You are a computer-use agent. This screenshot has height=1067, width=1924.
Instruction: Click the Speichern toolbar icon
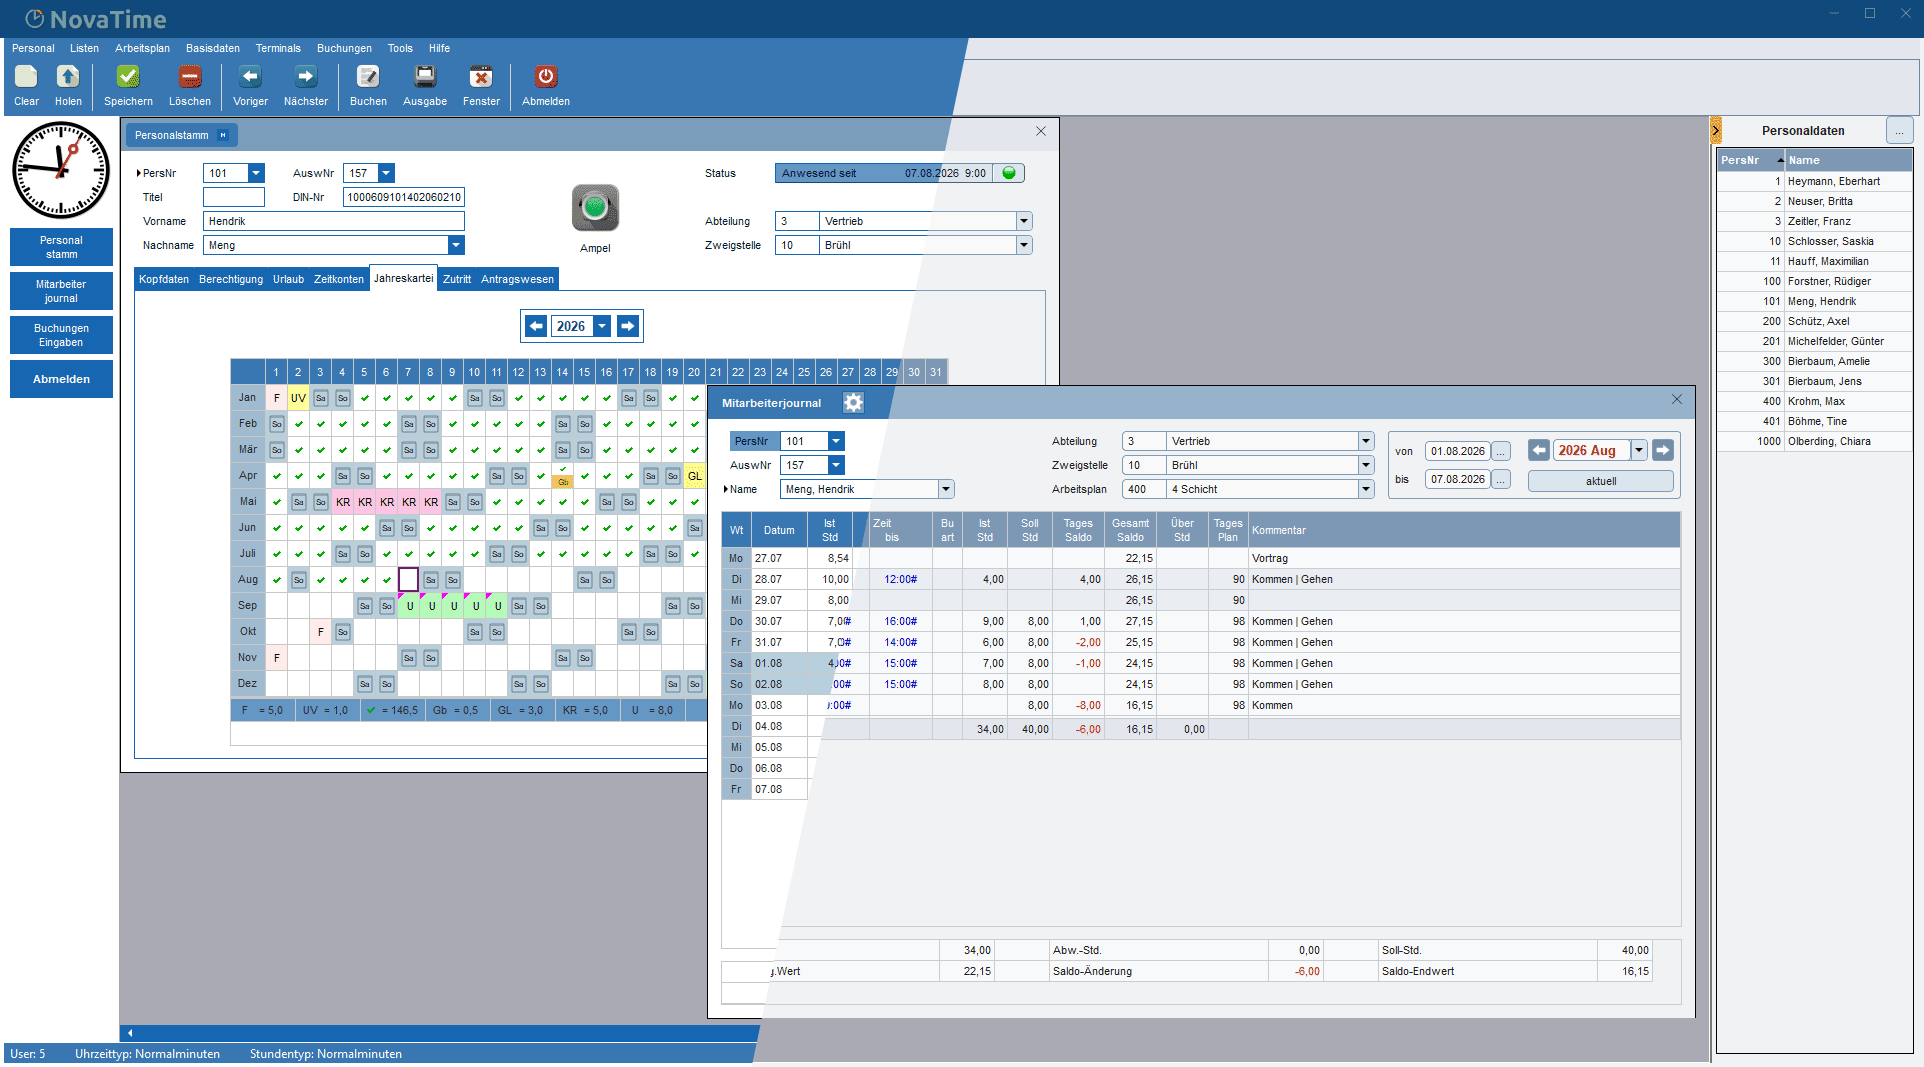pos(128,77)
